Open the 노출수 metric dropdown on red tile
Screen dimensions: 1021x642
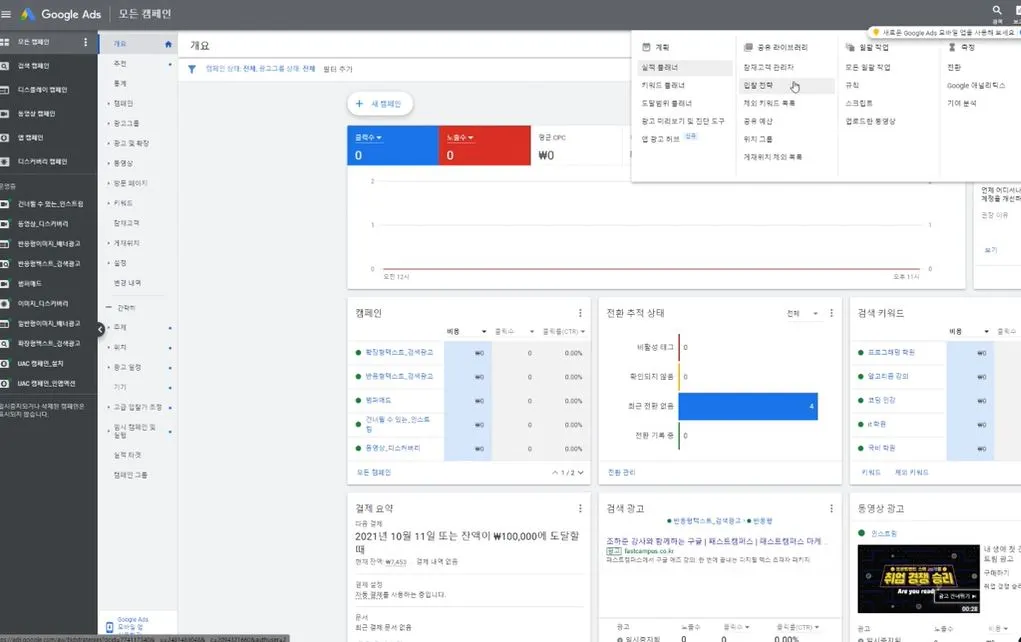click(x=460, y=138)
